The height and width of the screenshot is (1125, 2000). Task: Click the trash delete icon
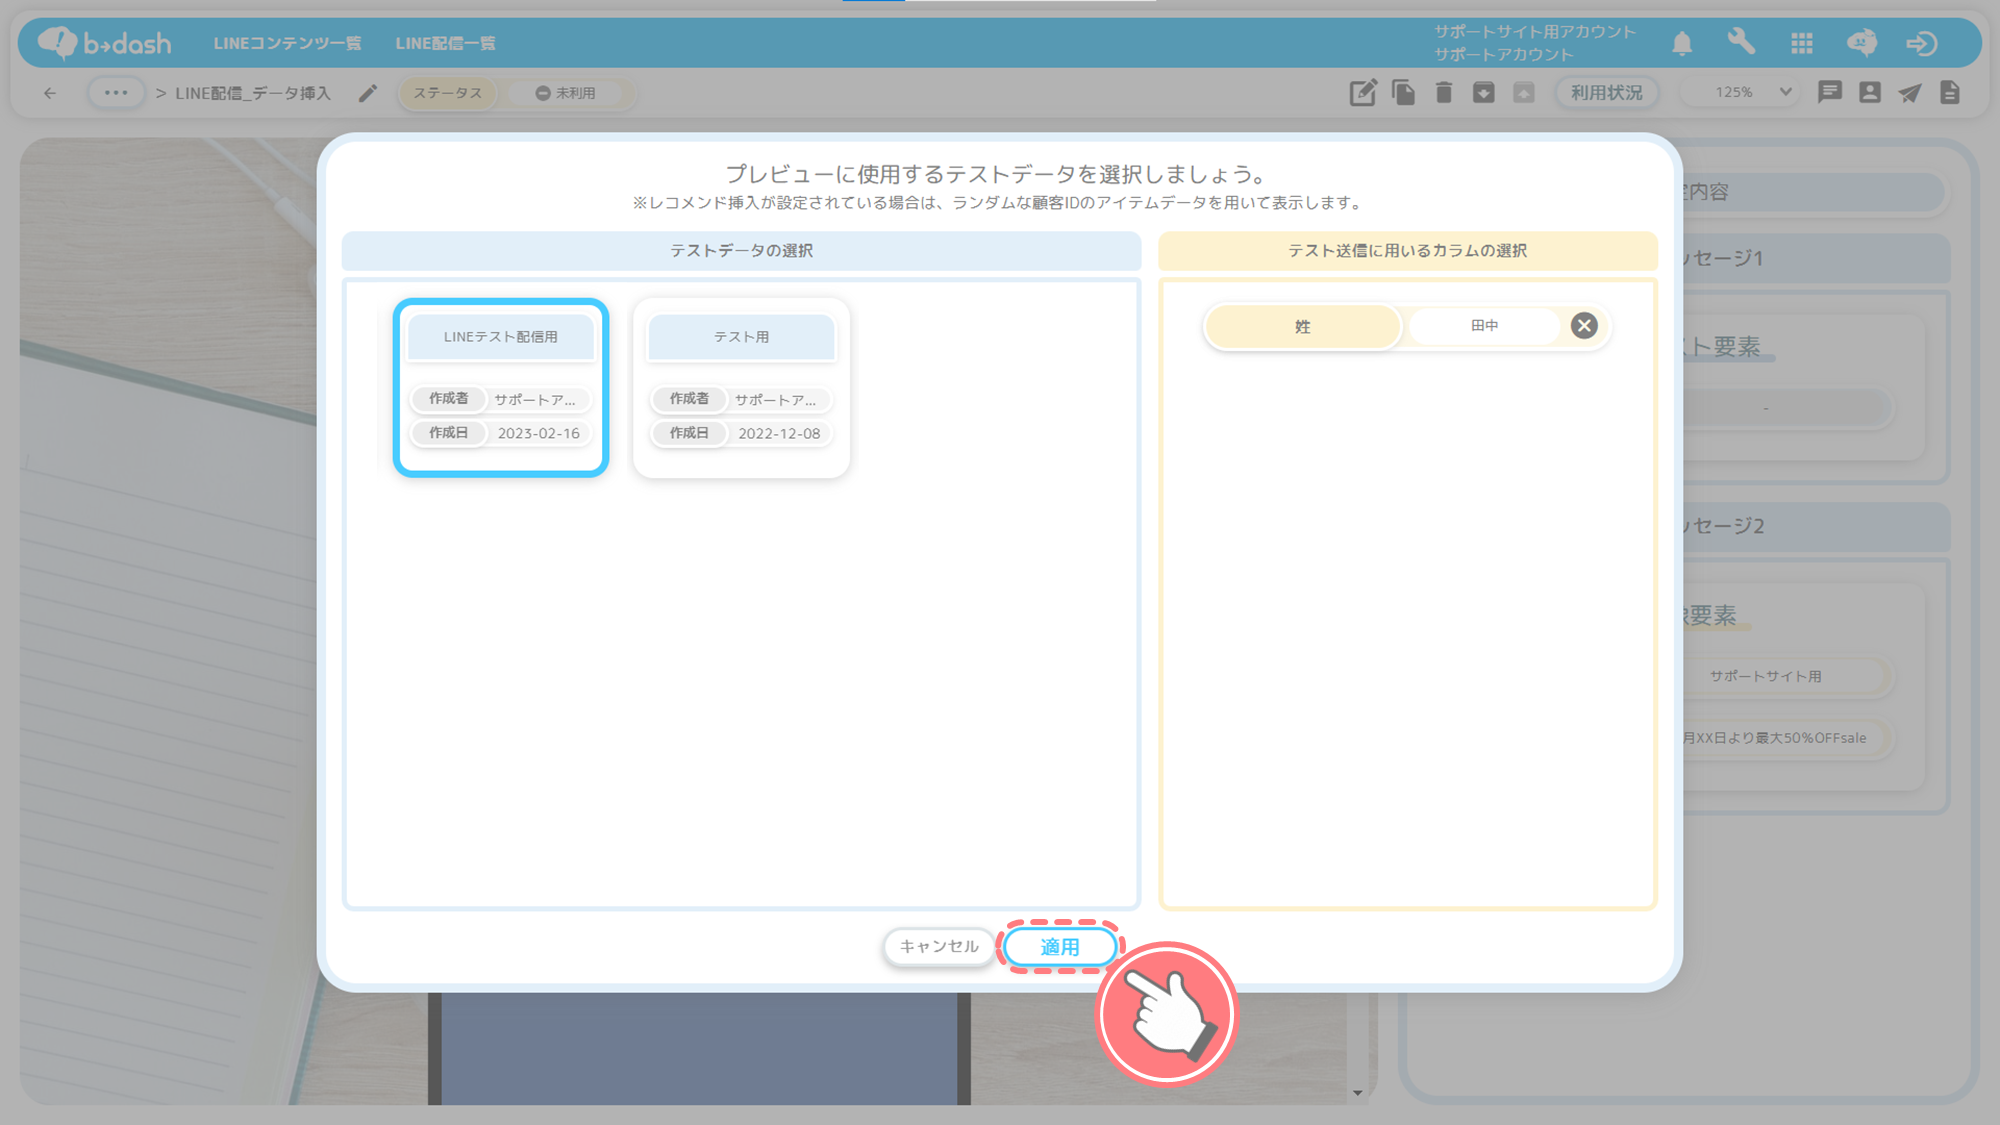pyautogui.click(x=1443, y=93)
